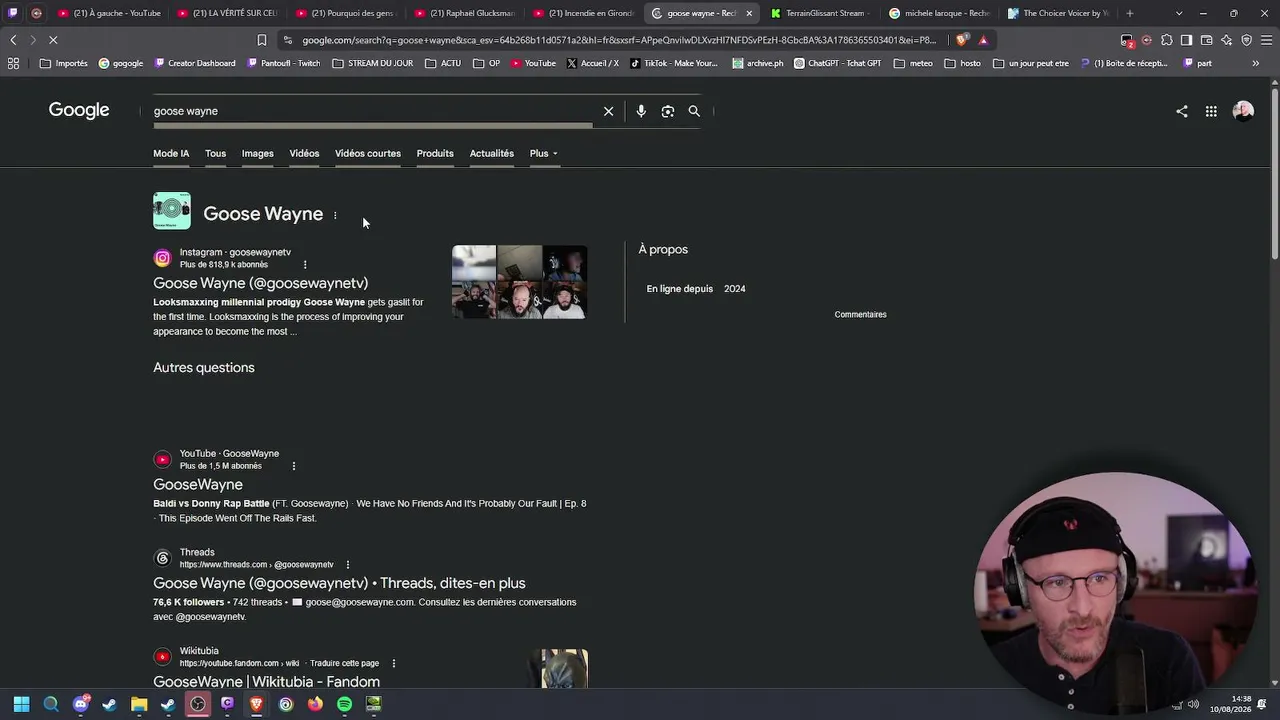The width and height of the screenshot is (1280, 720).
Task: Start voice search with the microphone icon
Action: 641,111
